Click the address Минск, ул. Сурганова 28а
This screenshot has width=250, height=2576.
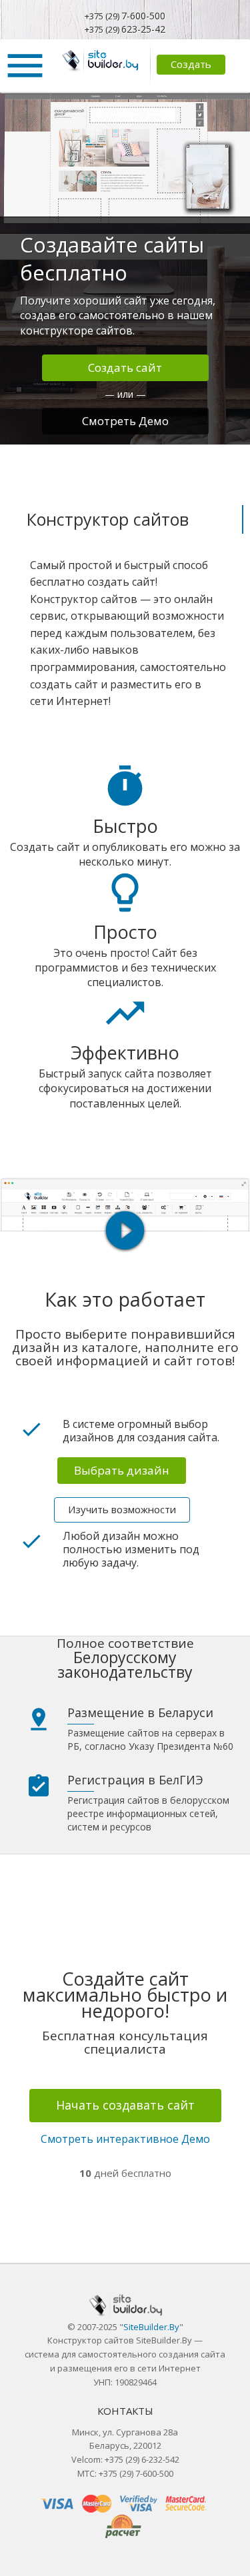[x=125, y=2432]
